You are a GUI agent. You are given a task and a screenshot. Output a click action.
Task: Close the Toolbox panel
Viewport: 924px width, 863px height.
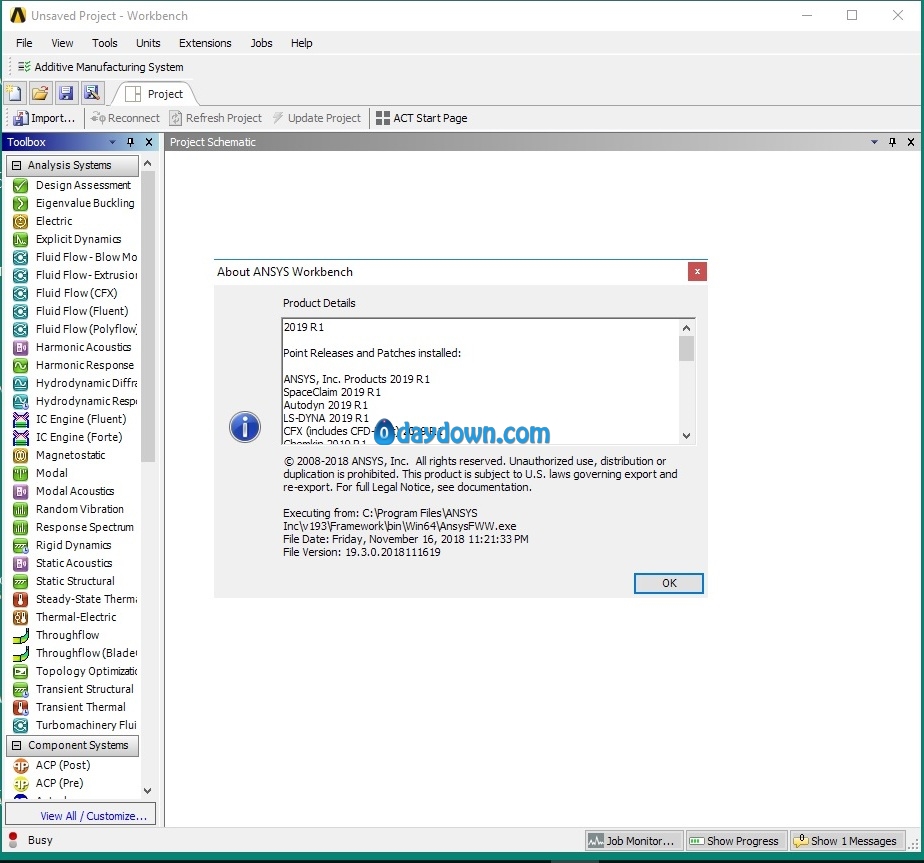[x=149, y=142]
